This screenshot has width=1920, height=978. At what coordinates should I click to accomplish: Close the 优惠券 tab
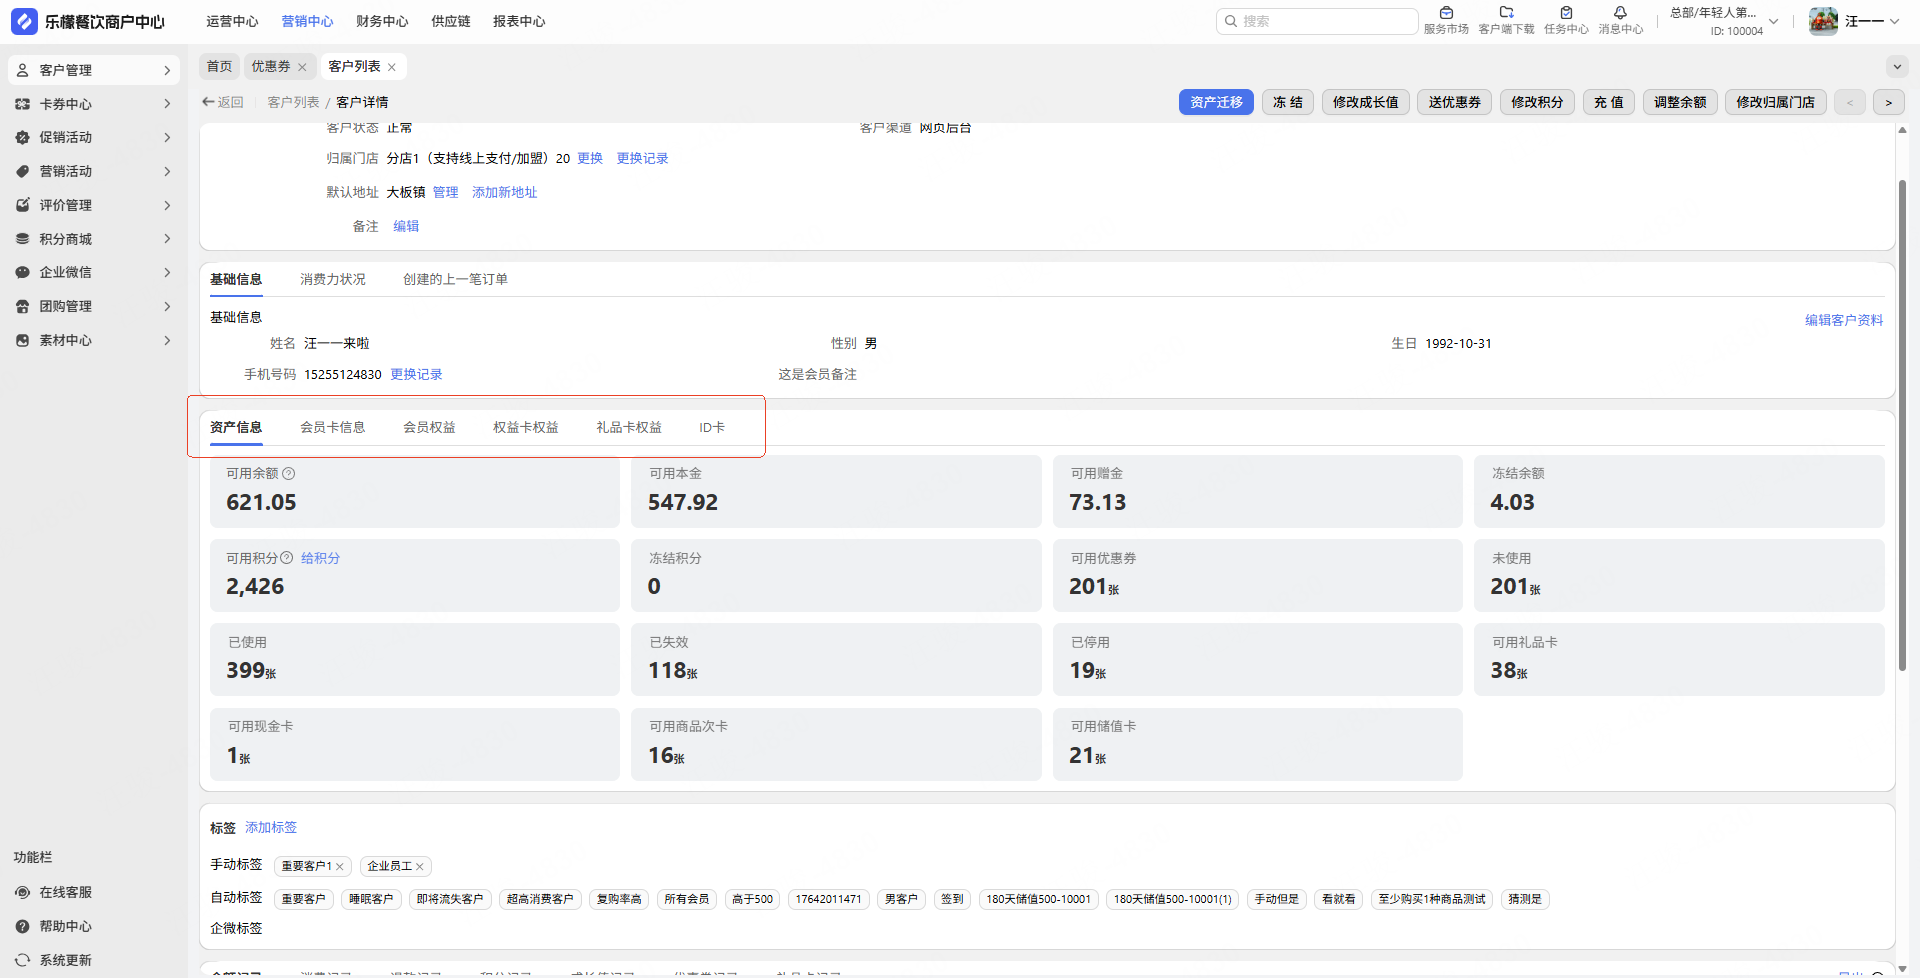pos(302,67)
